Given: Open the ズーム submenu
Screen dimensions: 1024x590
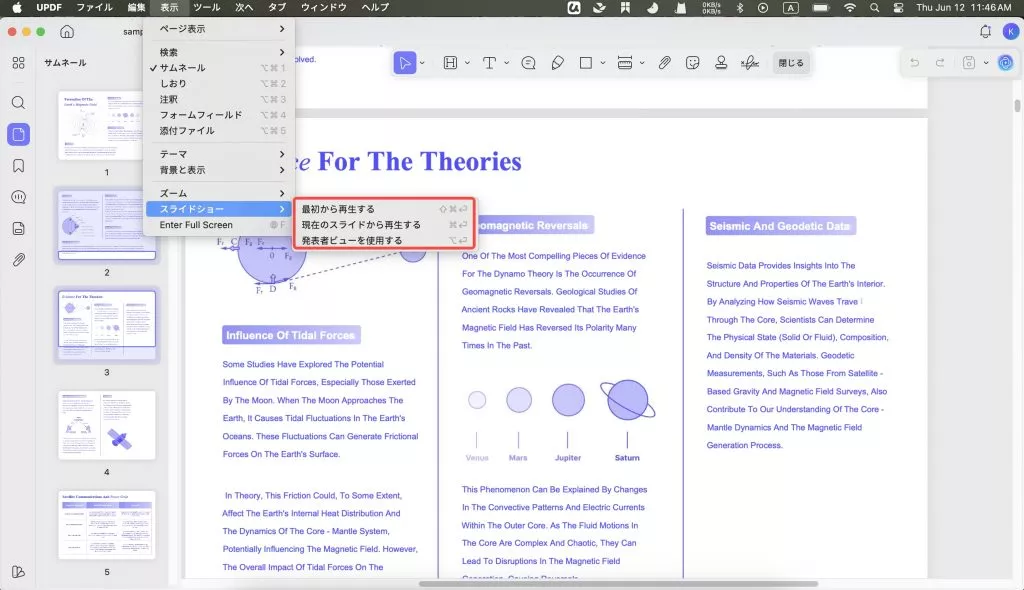Looking at the screenshot, I should tap(219, 193).
